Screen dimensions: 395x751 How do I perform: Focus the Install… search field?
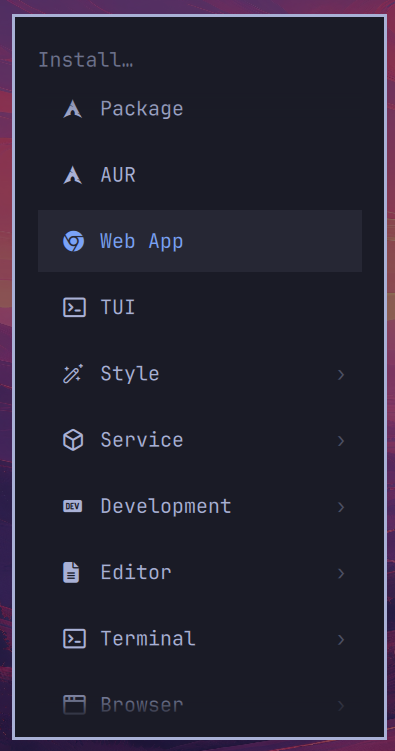200,60
